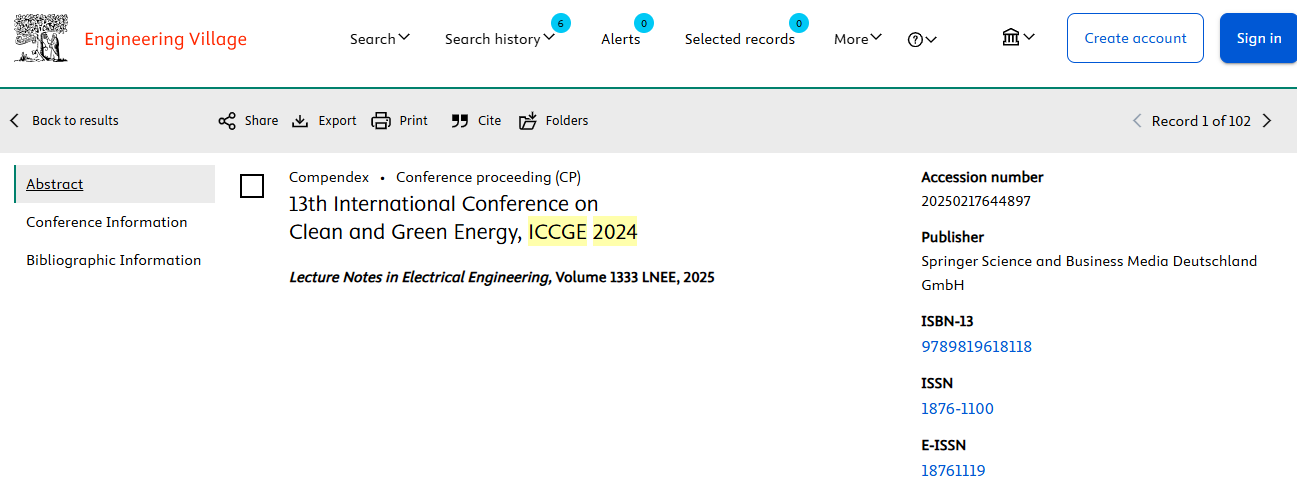Viewport: 1297px width, 496px height.
Task: Click the Search history count badge 6
Action: (x=561, y=22)
